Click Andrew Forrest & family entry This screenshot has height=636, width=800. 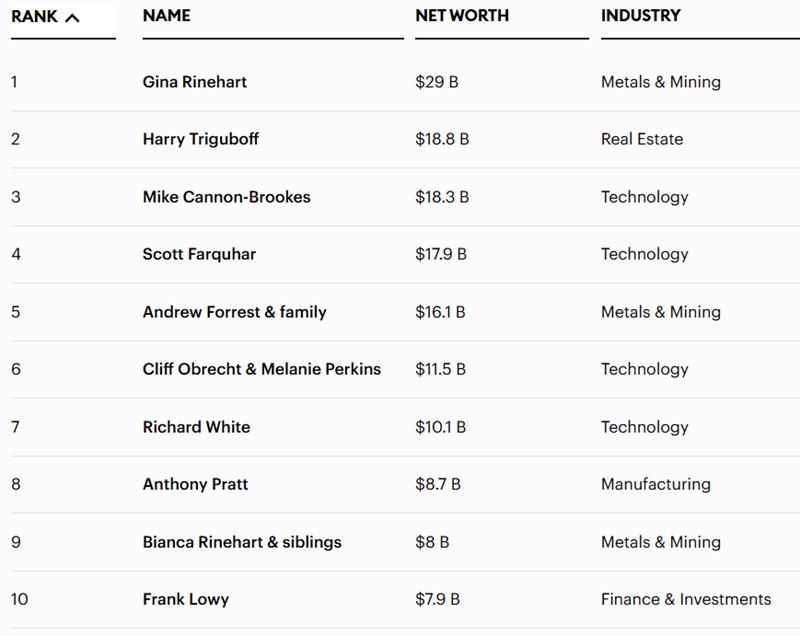pos(235,312)
